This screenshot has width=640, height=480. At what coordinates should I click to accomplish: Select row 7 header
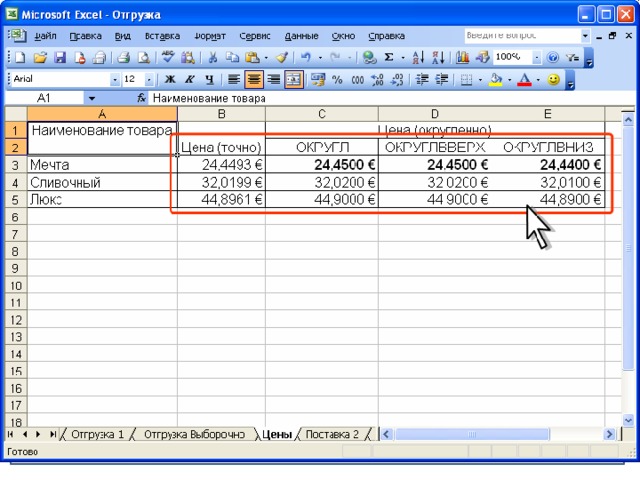16,234
